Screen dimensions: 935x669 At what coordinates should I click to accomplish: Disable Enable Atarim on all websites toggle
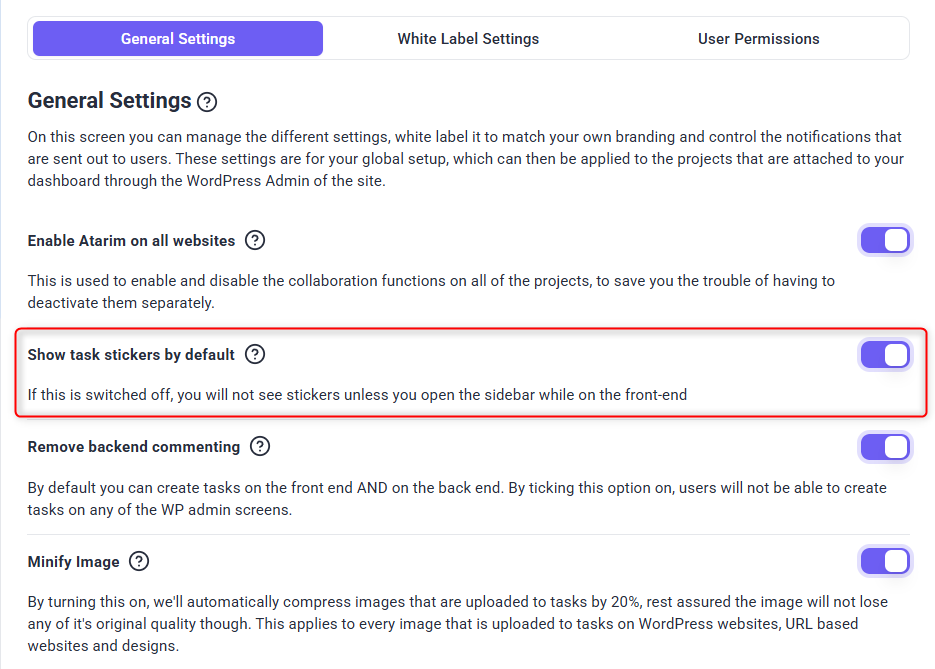click(x=885, y=240)
